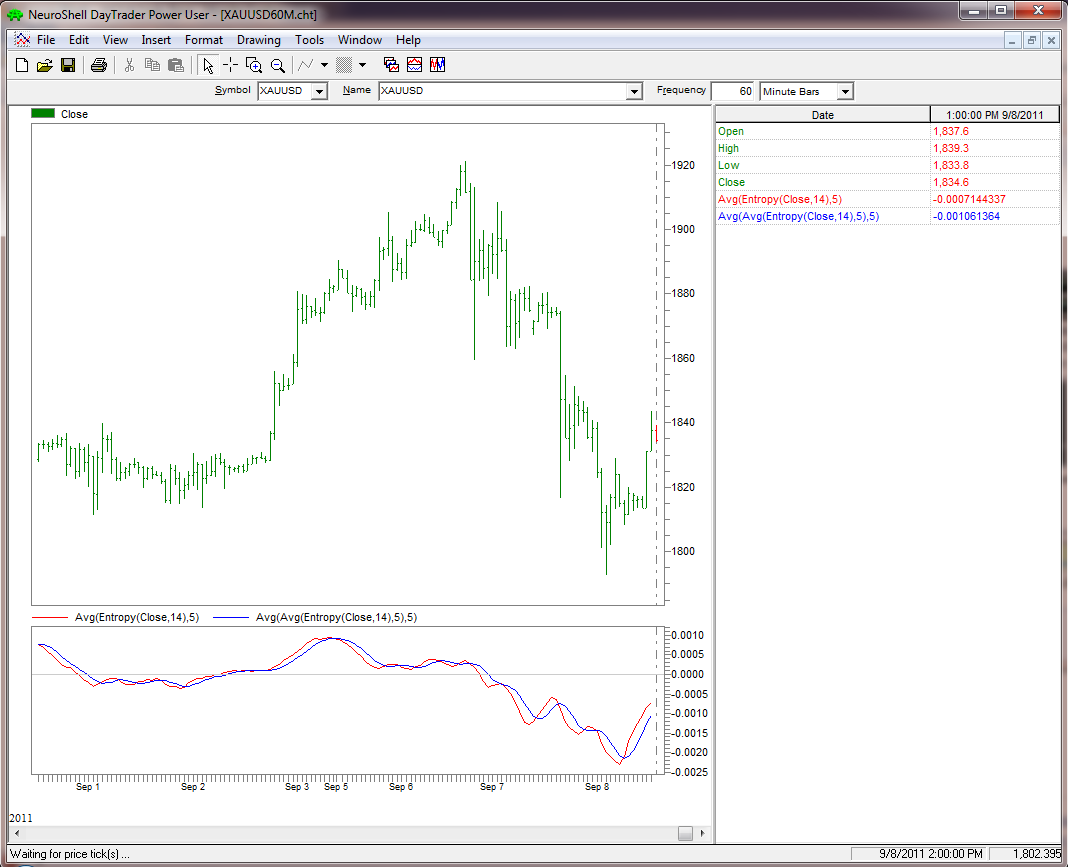This screenshot has height=867, width=1068.
Task: Click the Copy icon in toolbar
Action: pos(153,65)
